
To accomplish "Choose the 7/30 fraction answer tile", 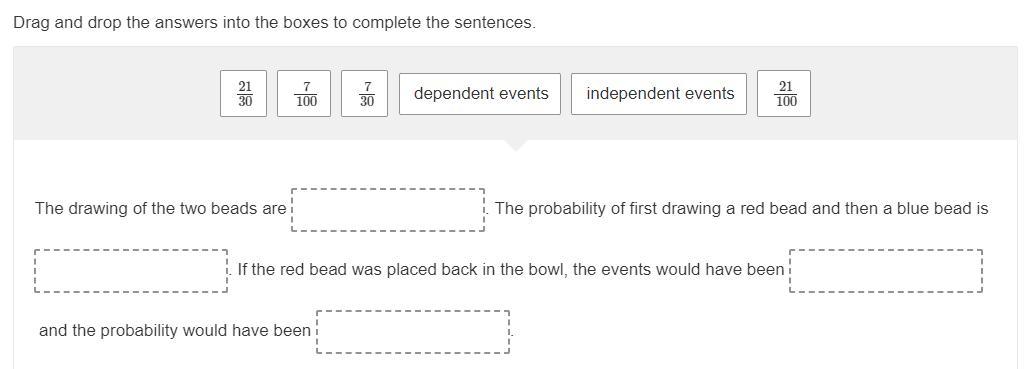I will pos(364,94).
